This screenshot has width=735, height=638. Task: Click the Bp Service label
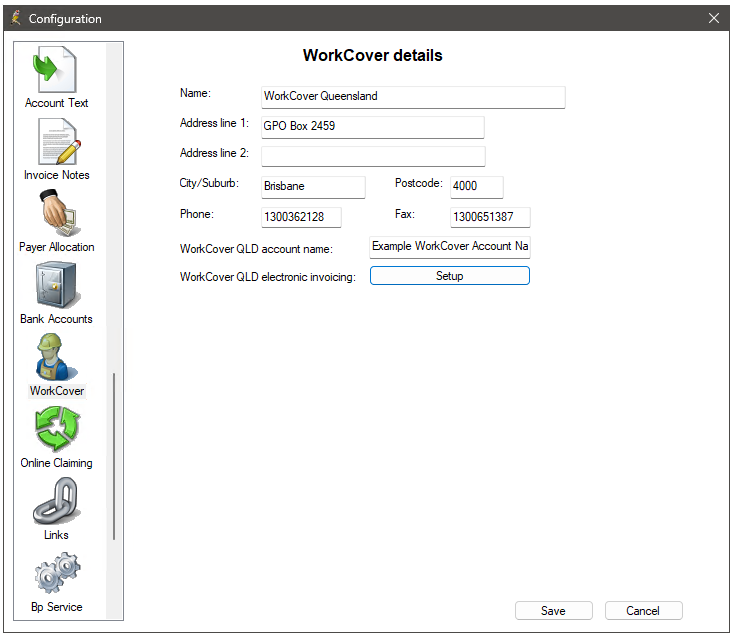(57, 607)
